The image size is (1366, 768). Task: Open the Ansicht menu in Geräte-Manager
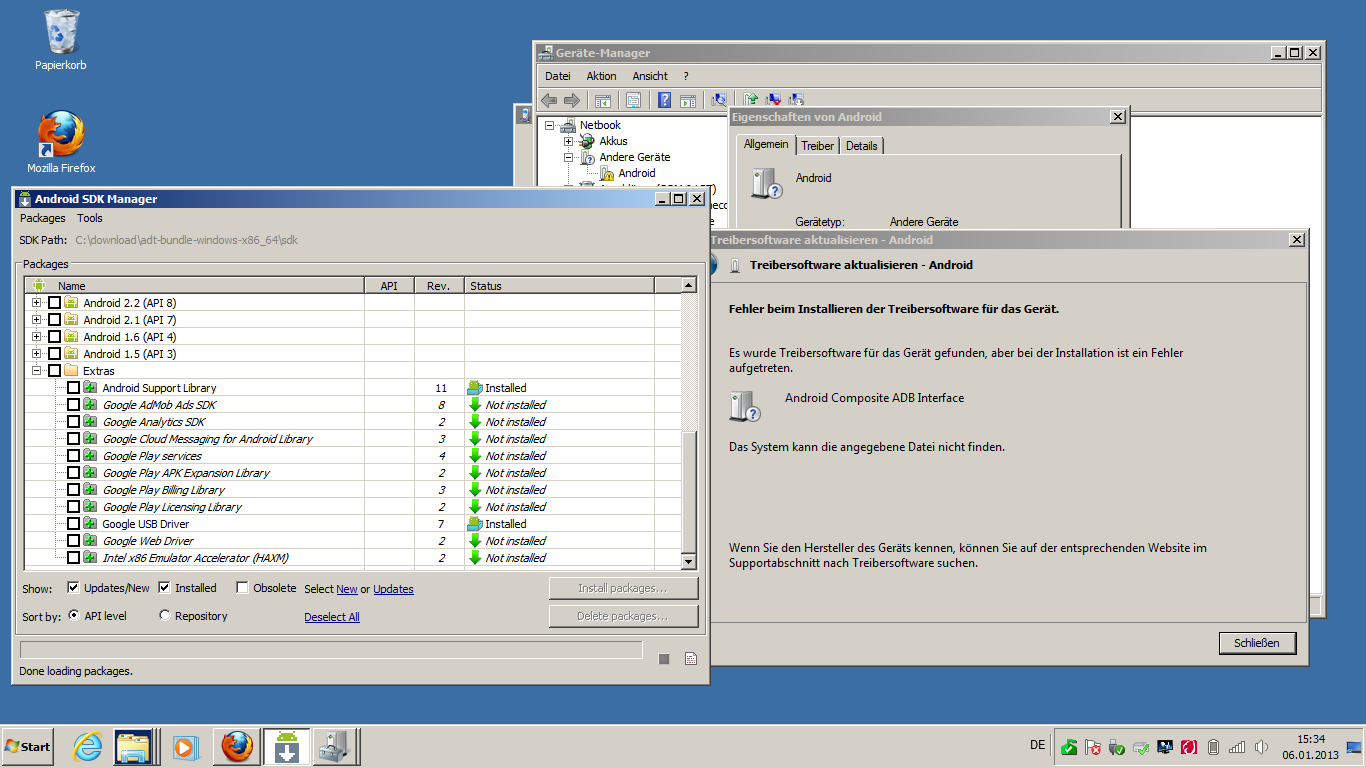650,76
